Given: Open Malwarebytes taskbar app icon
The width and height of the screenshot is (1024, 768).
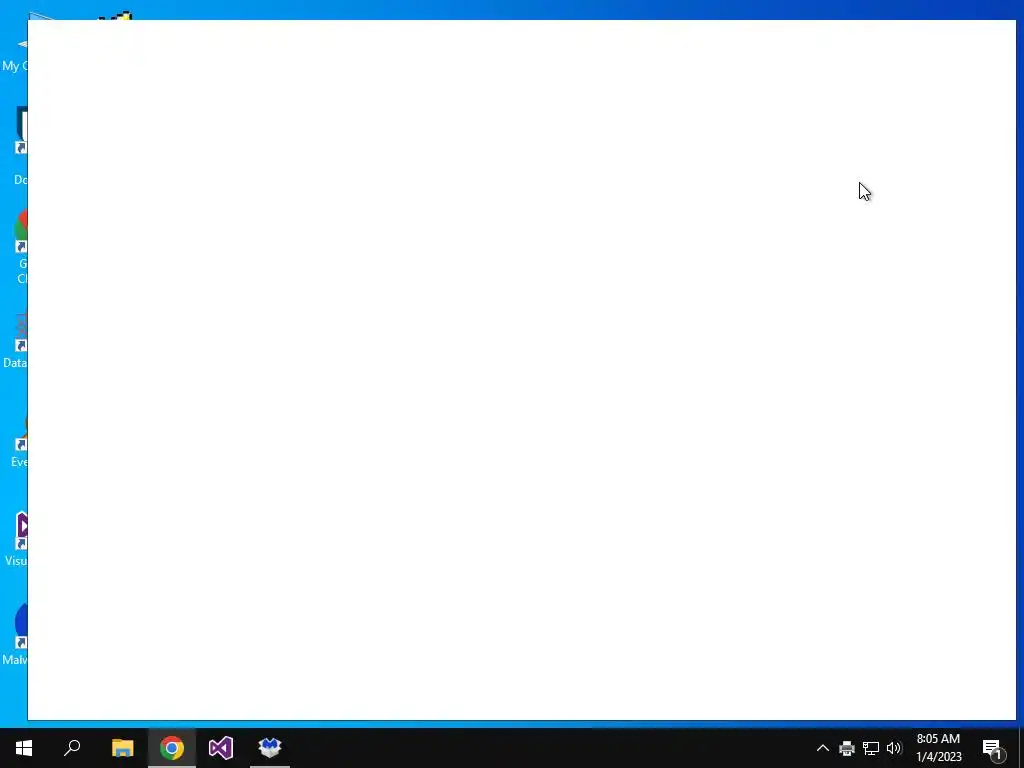Looking at the screenshot, I should (x=270, y=748).
